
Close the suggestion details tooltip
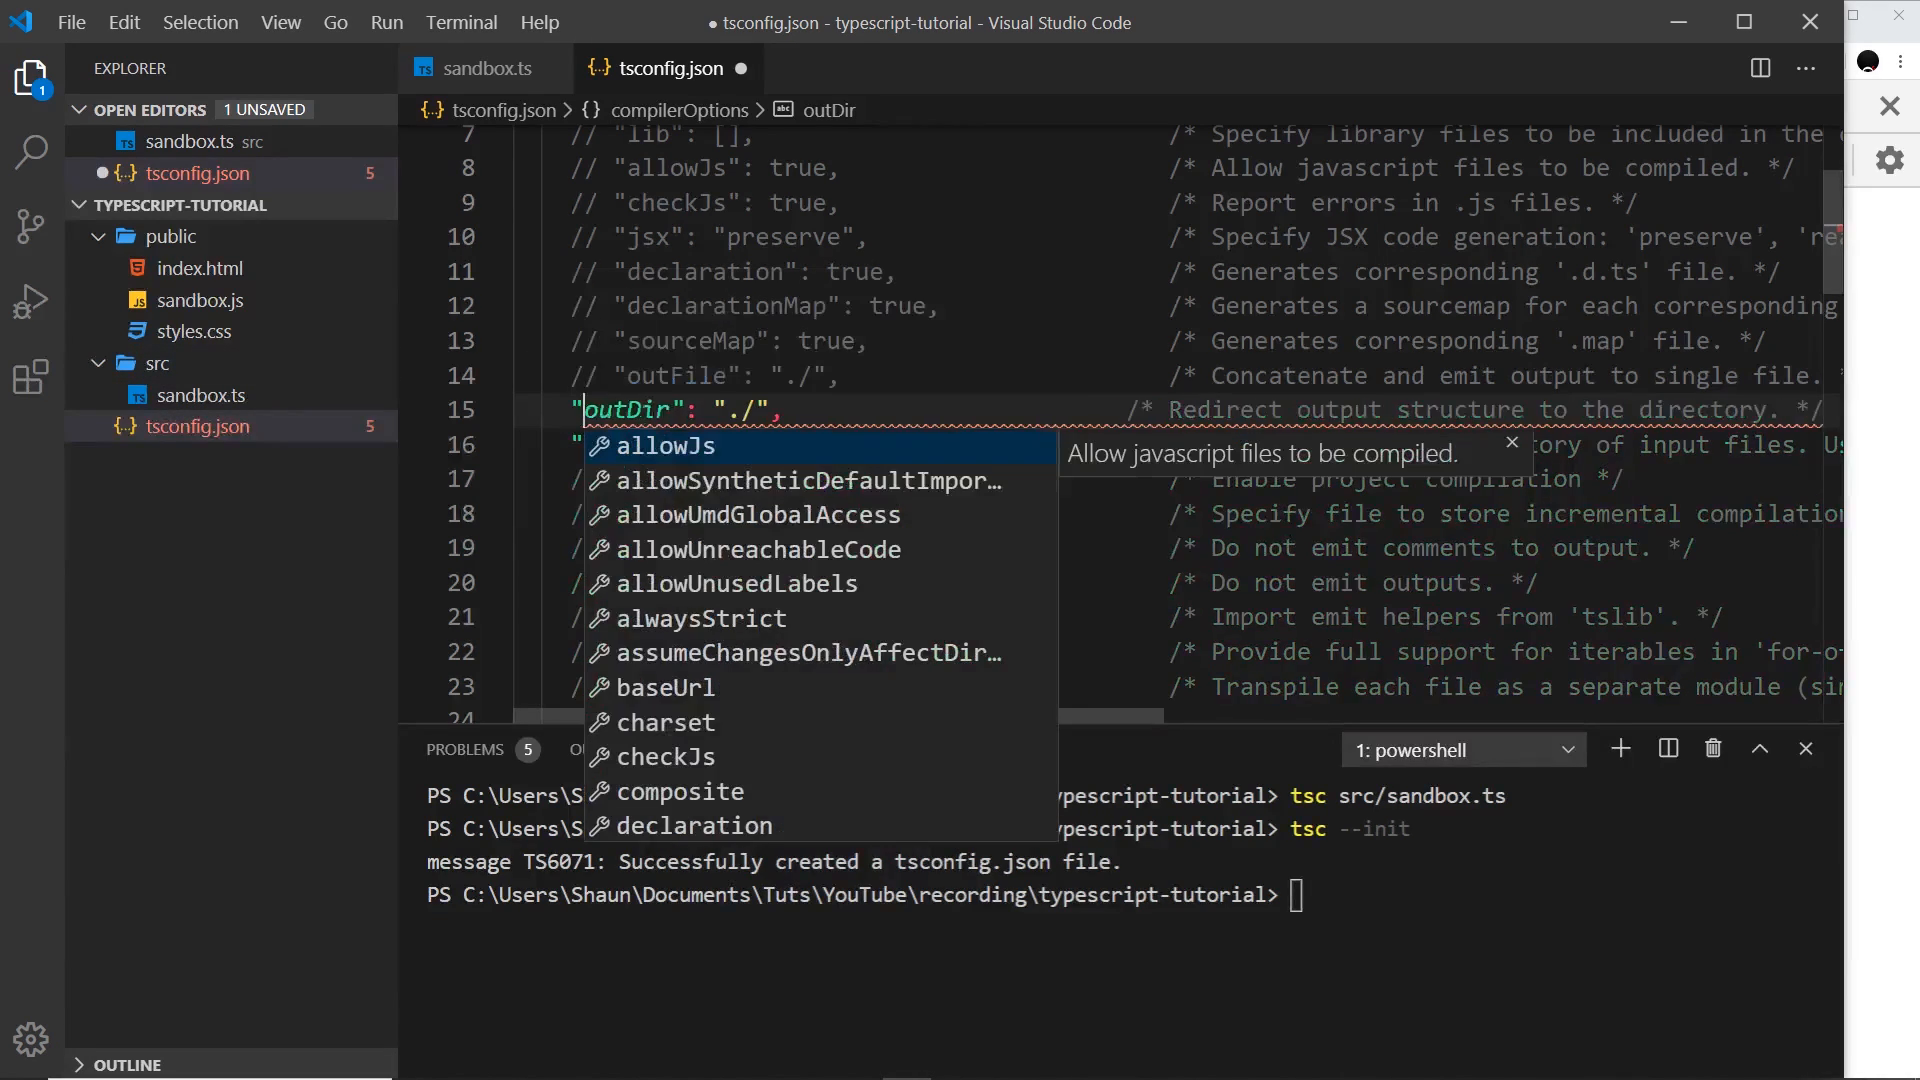click(1512, 442)
